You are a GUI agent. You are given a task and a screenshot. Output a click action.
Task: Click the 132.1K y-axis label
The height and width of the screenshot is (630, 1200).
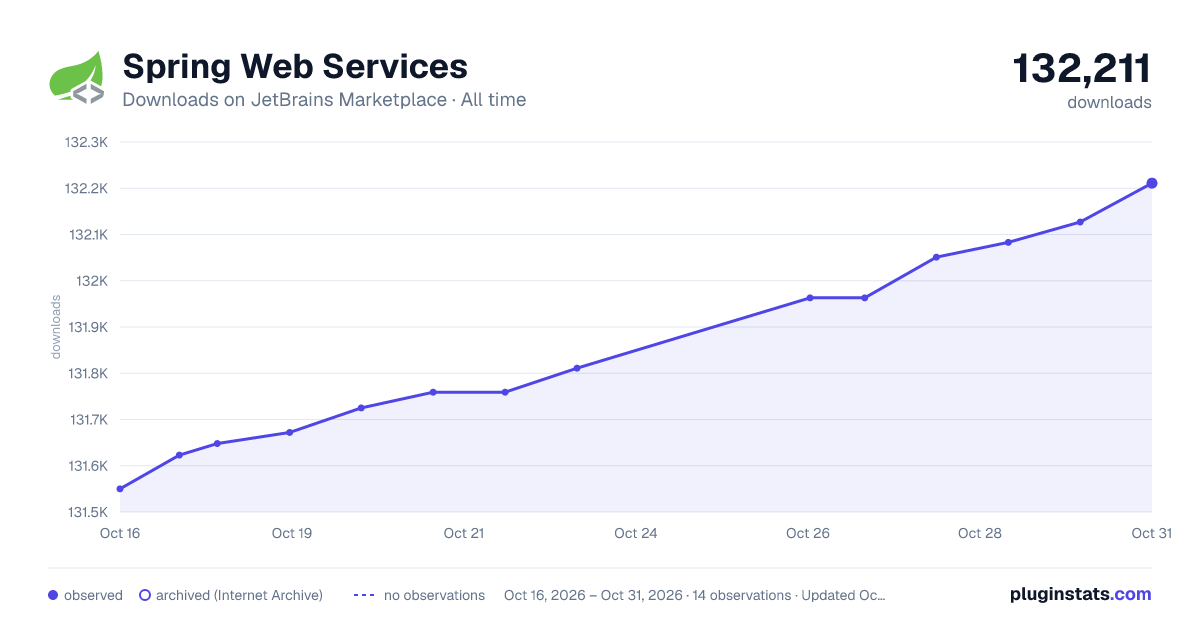tap(87, 235)
